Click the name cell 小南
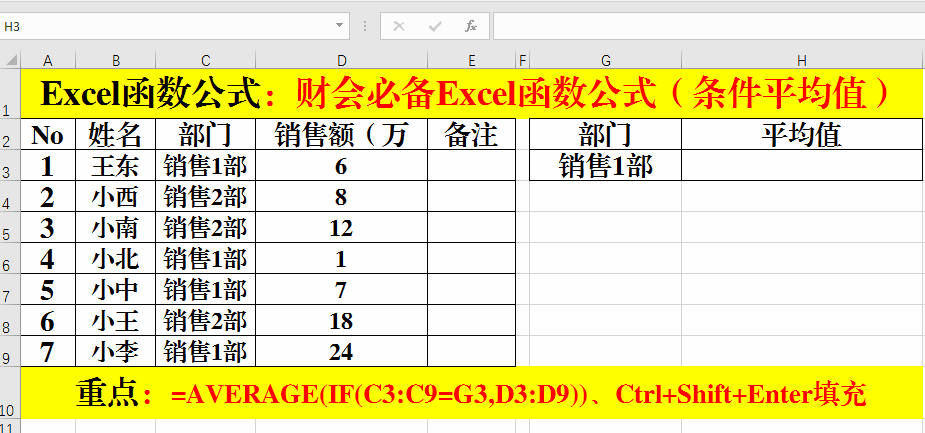925x433 pixels. click(x=116, y=227)
